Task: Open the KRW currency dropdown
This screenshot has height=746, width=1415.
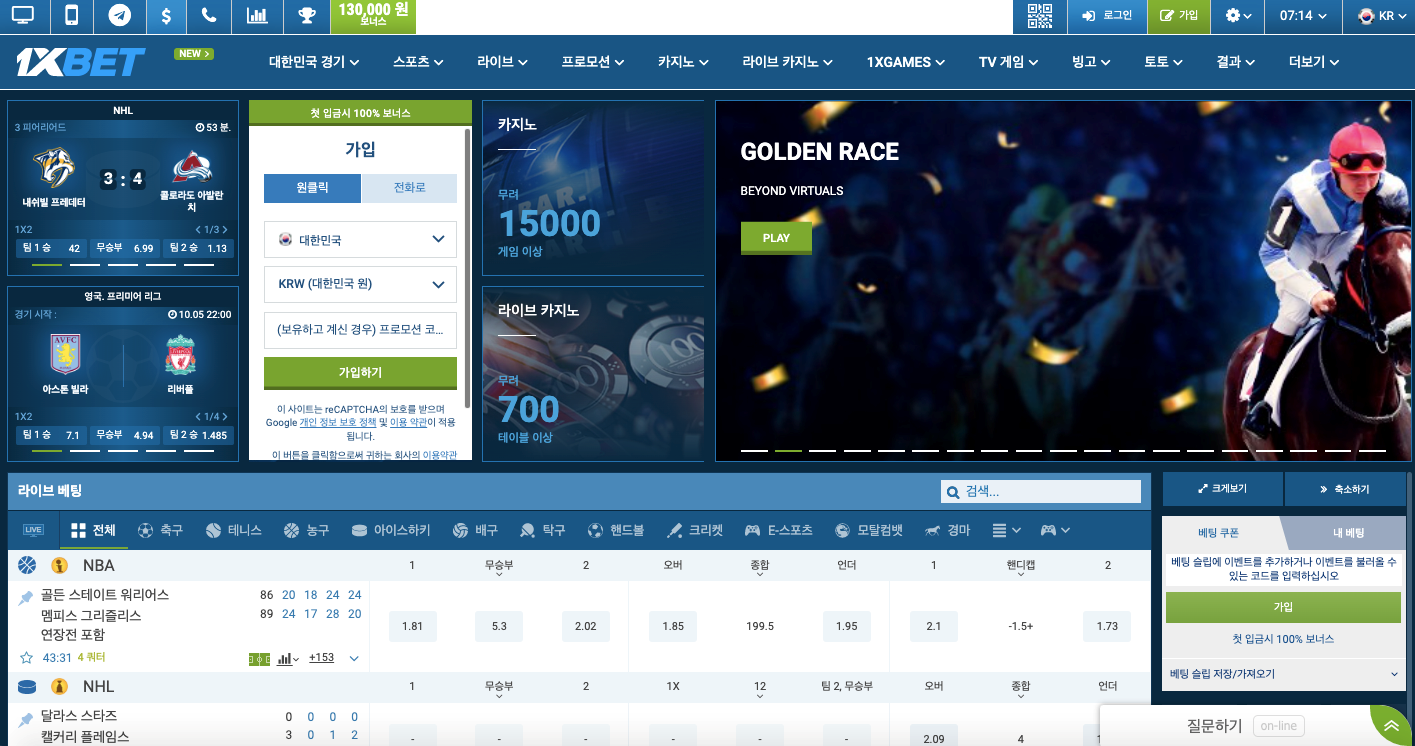Action: tap(360, 284)
